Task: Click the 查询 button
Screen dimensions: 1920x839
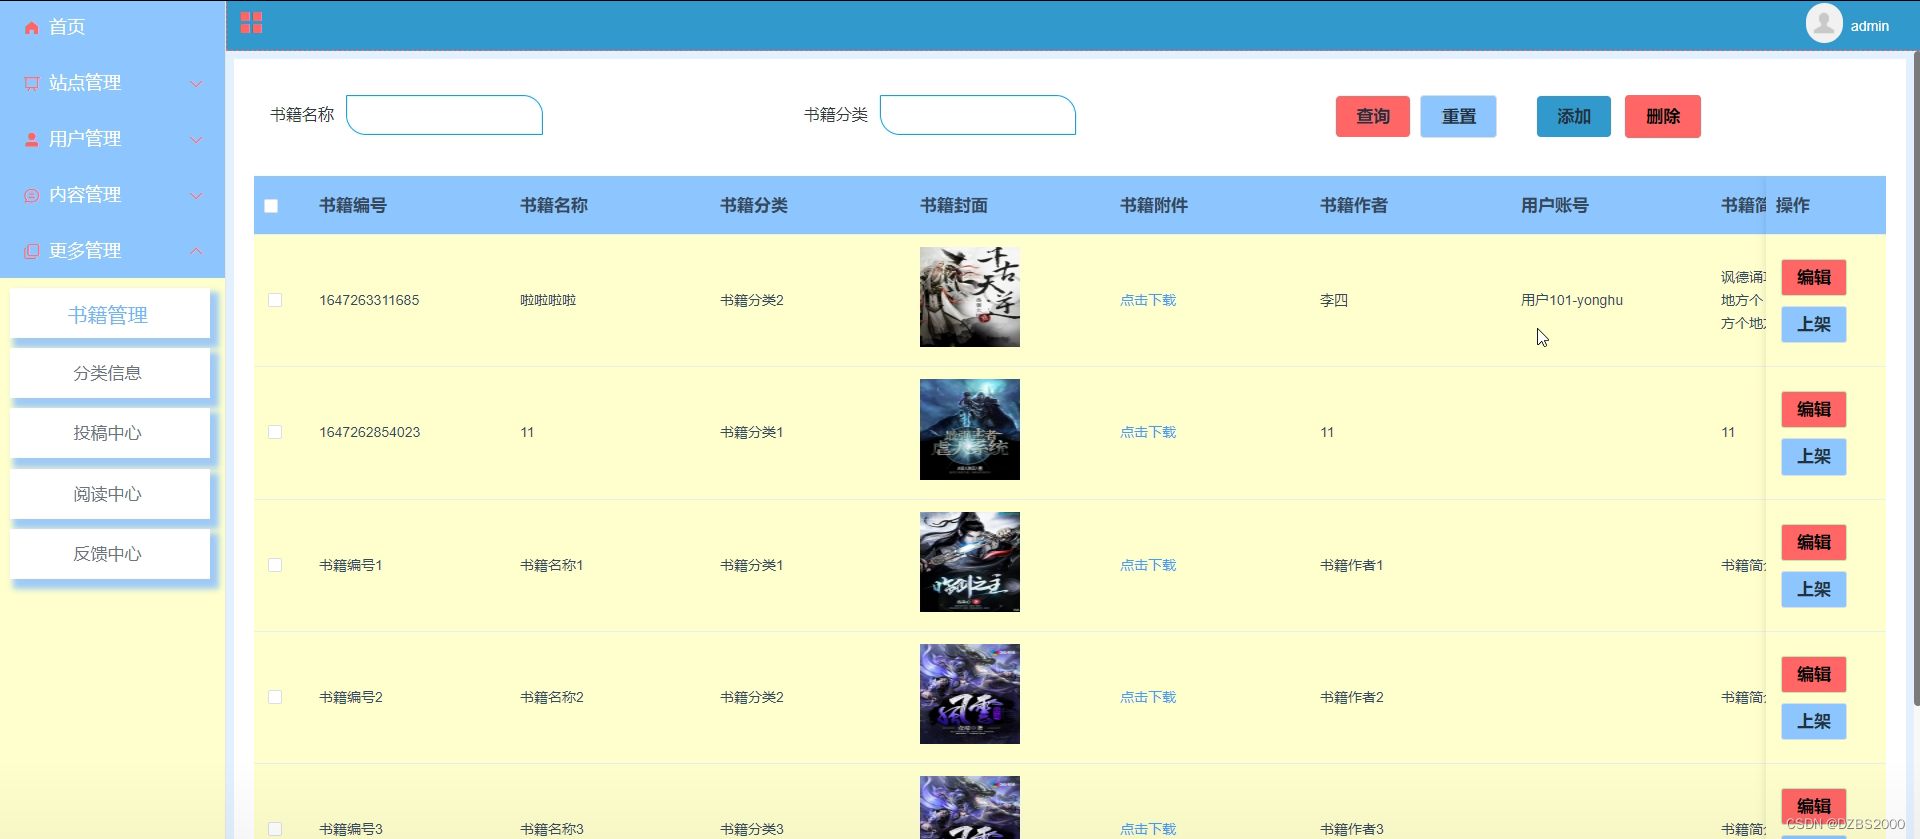Action: (1373, 116)
